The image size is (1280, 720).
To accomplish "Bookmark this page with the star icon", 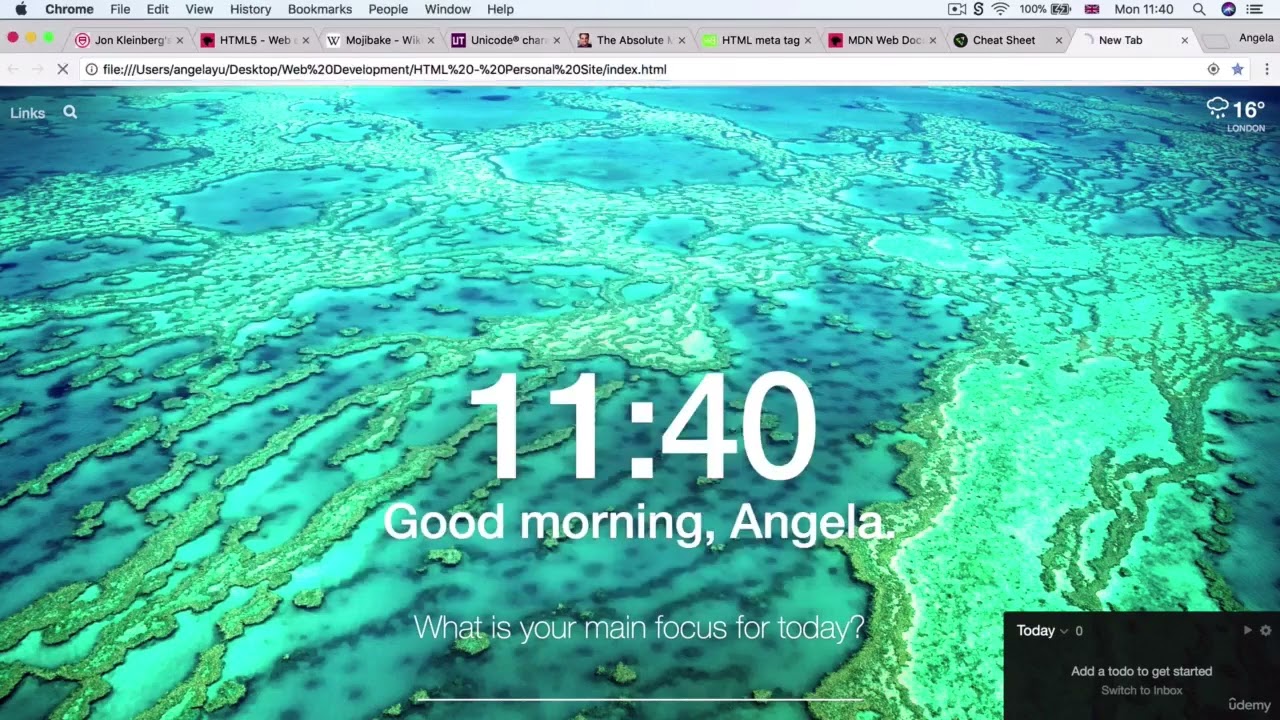I will coord(1237,69).
